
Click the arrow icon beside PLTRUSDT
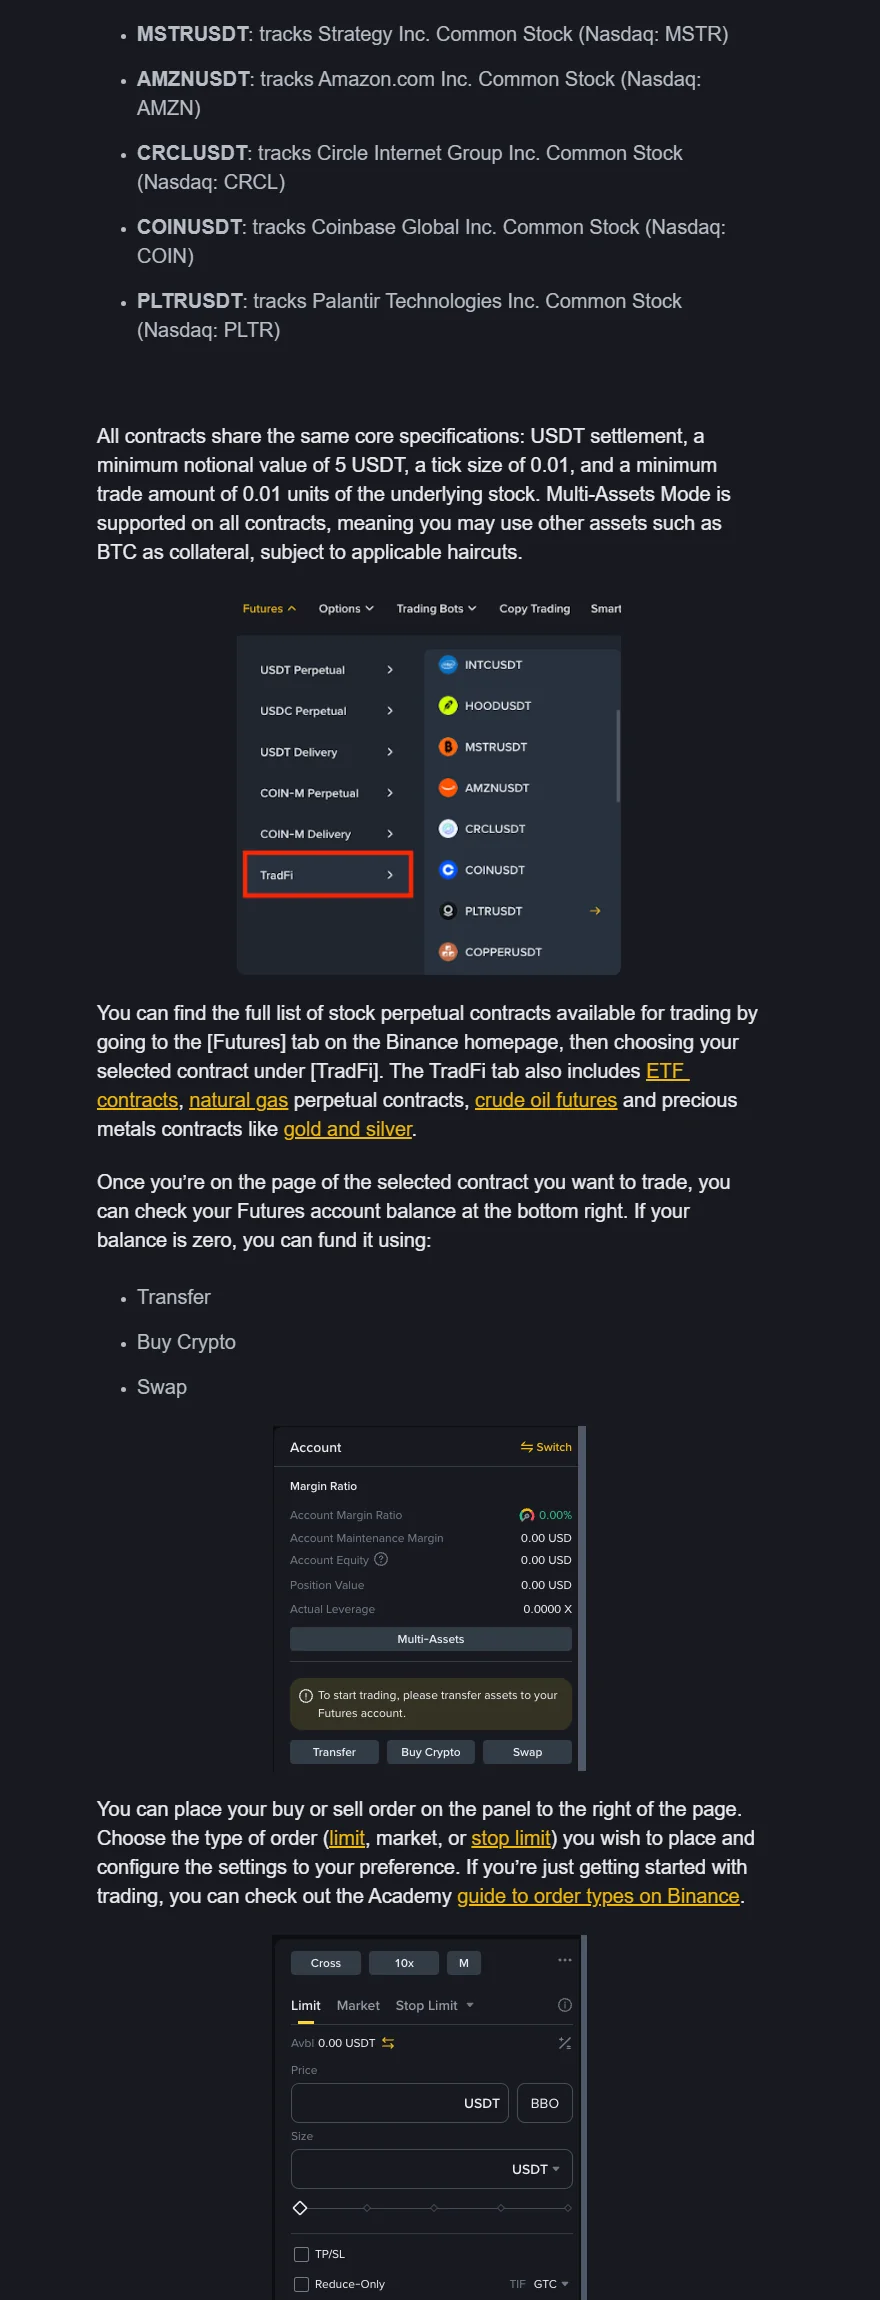tap(595, 911)
